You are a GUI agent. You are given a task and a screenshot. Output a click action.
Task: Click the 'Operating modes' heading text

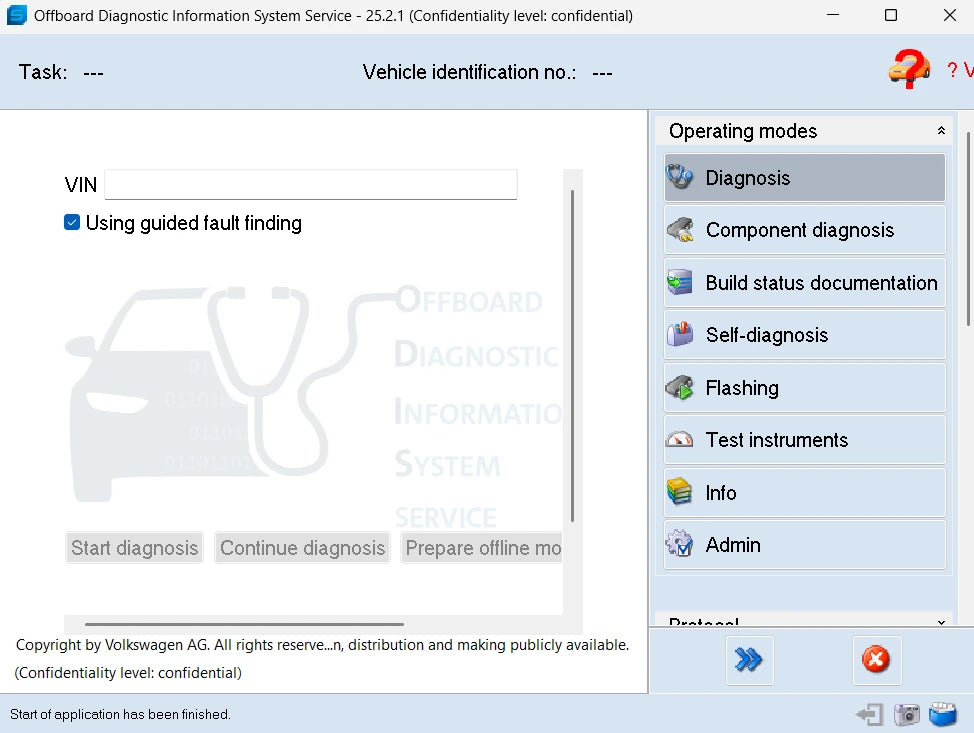coord(743,131)
